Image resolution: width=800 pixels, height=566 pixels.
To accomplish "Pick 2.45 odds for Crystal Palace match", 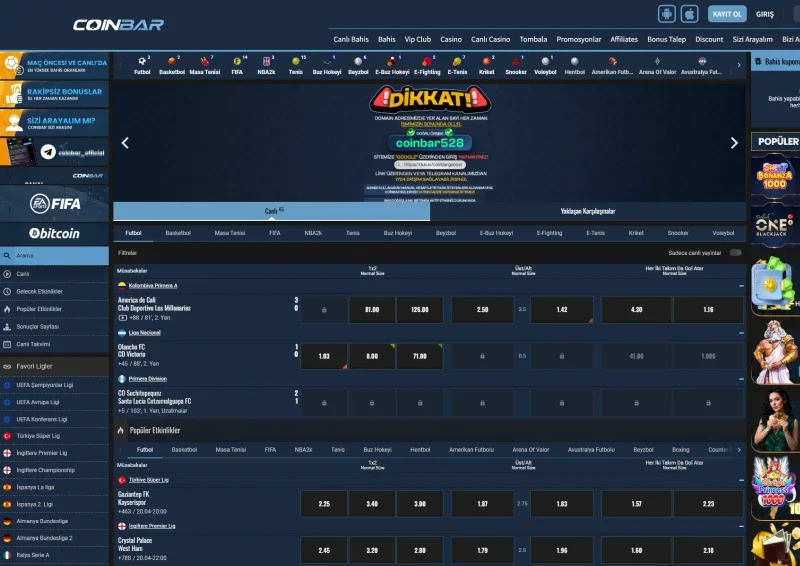I will pyautogui.click(x=324, y=551).
